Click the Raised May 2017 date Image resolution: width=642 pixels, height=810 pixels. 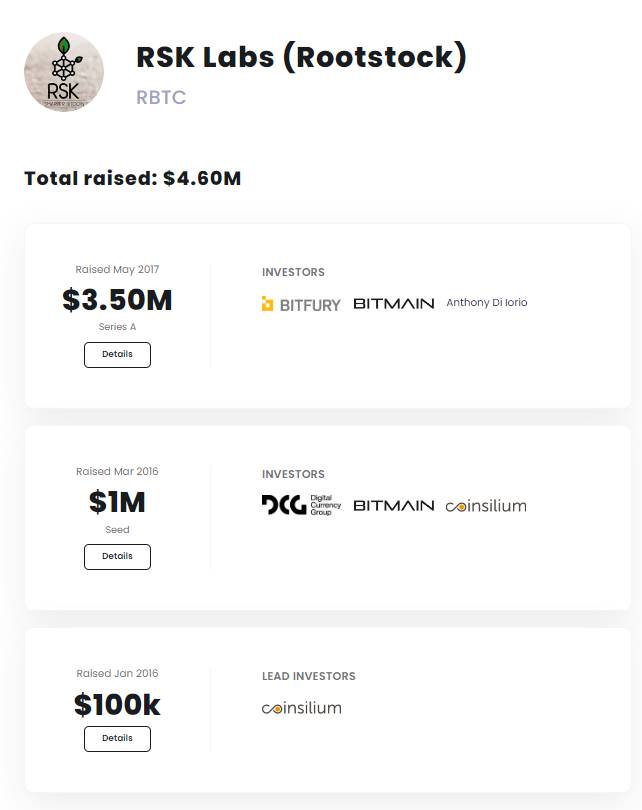pyautogui.click(x=117, y=269)
